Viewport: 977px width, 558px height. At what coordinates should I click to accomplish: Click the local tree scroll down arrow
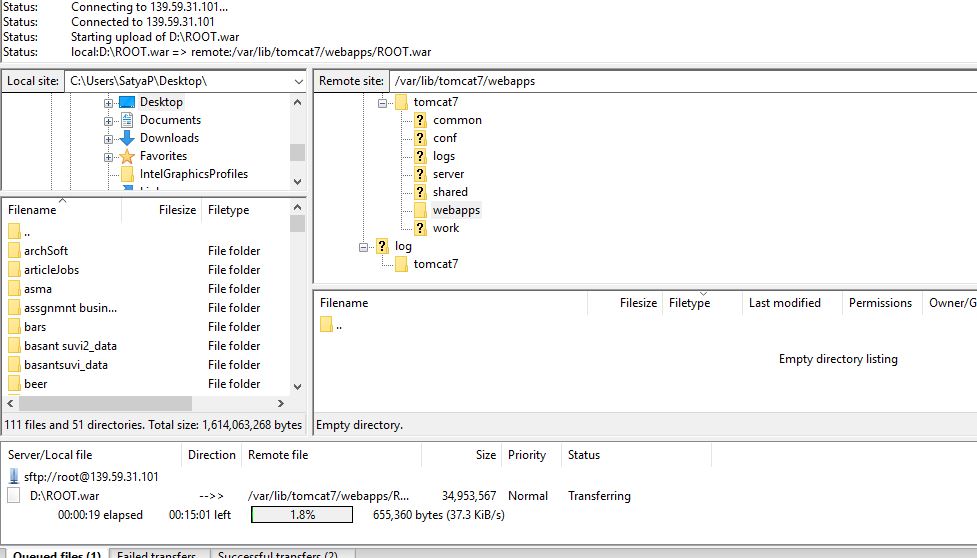(x=297, y=182)
